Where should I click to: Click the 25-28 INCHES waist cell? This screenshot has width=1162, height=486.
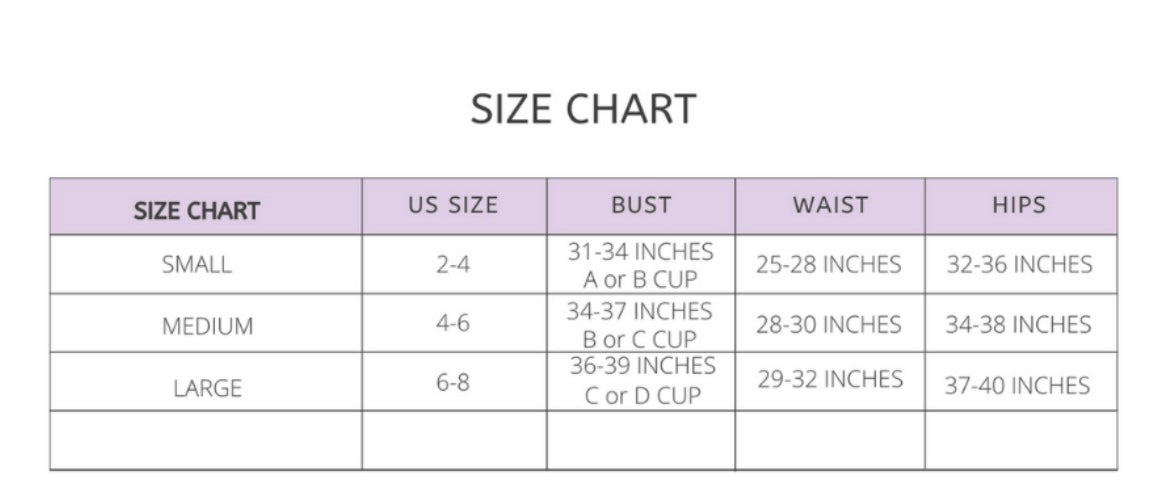point(829,264)
